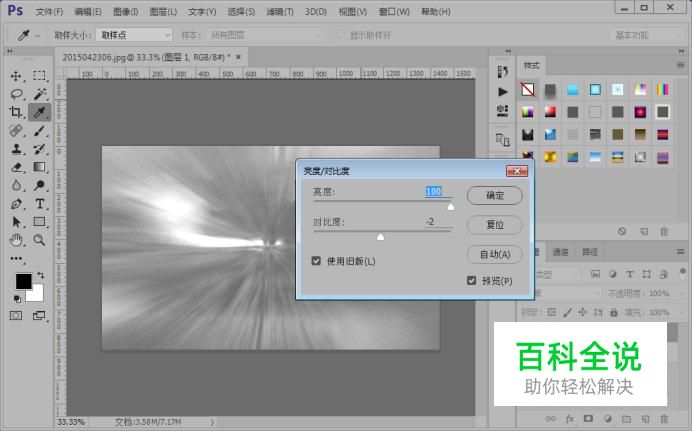The image size is (692, 431).
Task: Select the Zoom tool
Action: tap(39, 240)
